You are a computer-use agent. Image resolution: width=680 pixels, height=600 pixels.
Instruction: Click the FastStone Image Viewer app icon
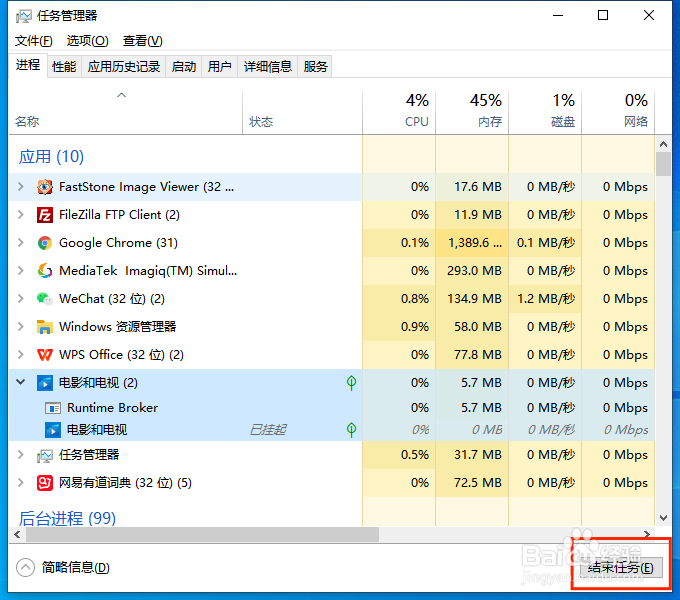pos(45,187)
